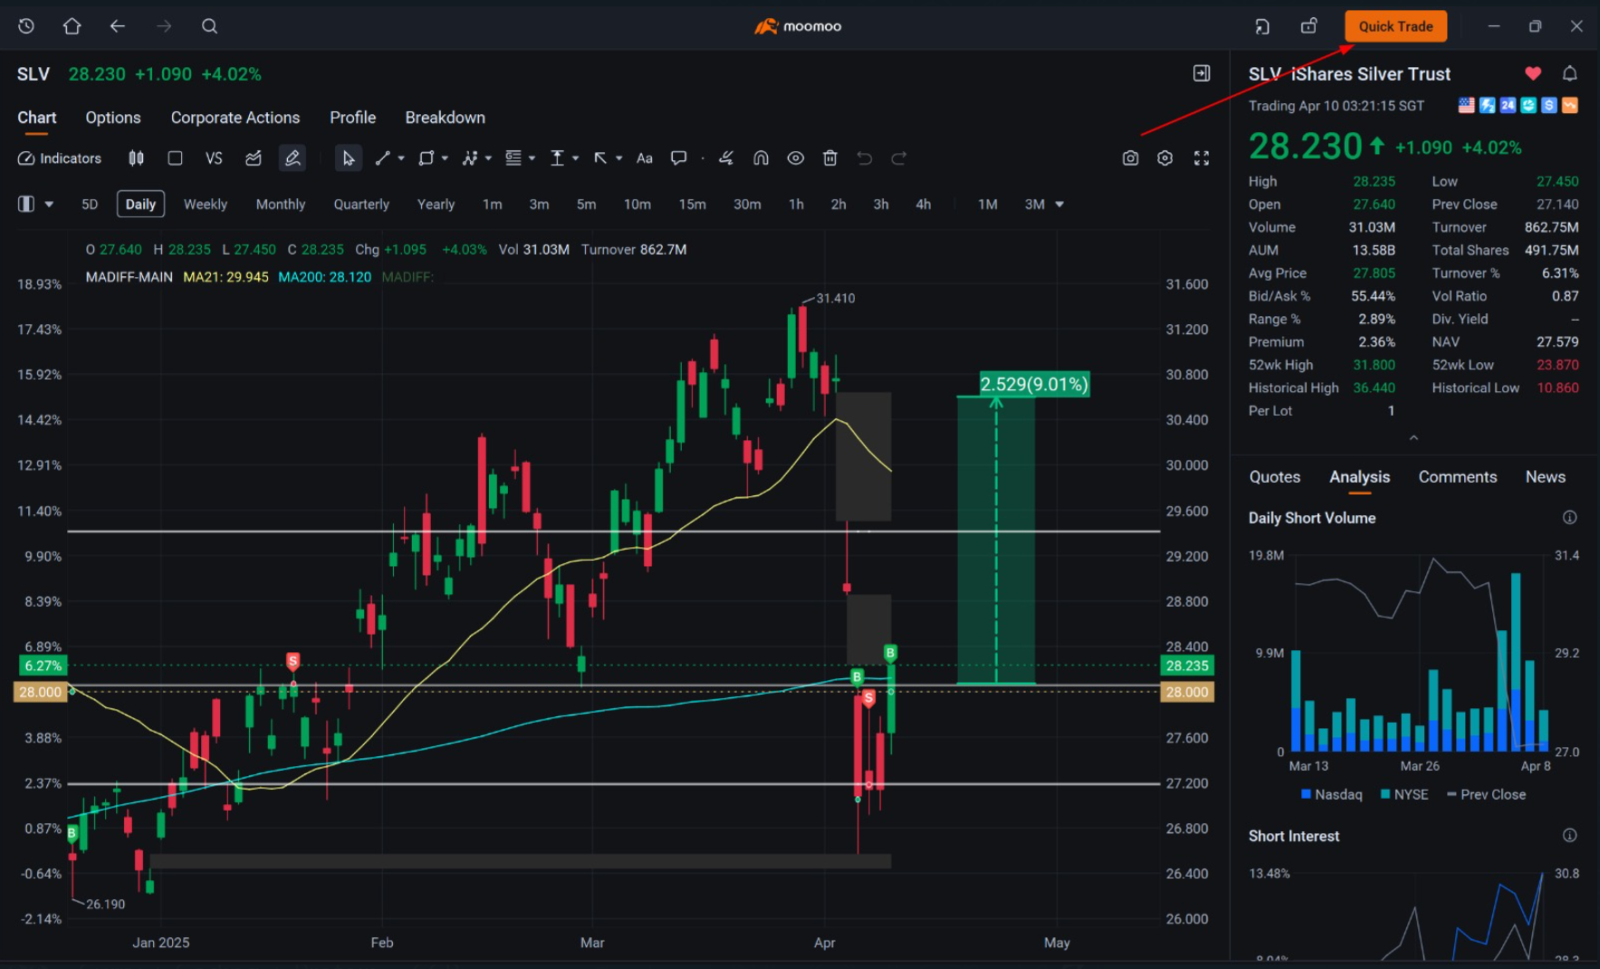The image size is (1600, 969).
Task: Collapse quote details with chevron up
Action: [1413, 438]
